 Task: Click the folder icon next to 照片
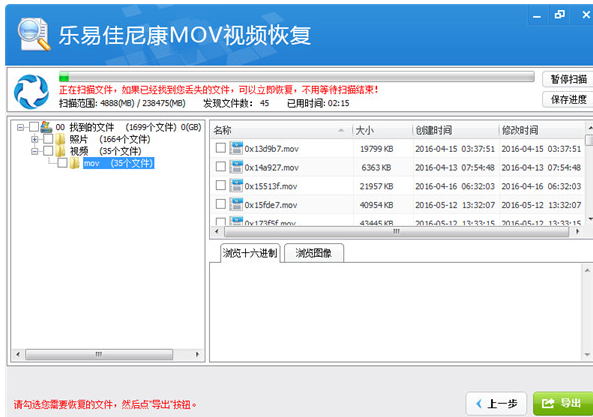60,139
